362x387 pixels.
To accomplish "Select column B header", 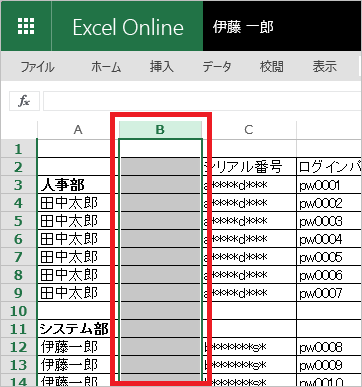I will (x=160, y=130).
